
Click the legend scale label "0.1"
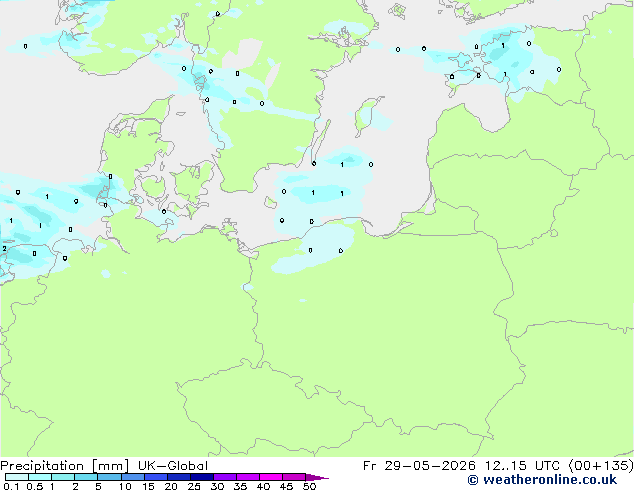11,486
